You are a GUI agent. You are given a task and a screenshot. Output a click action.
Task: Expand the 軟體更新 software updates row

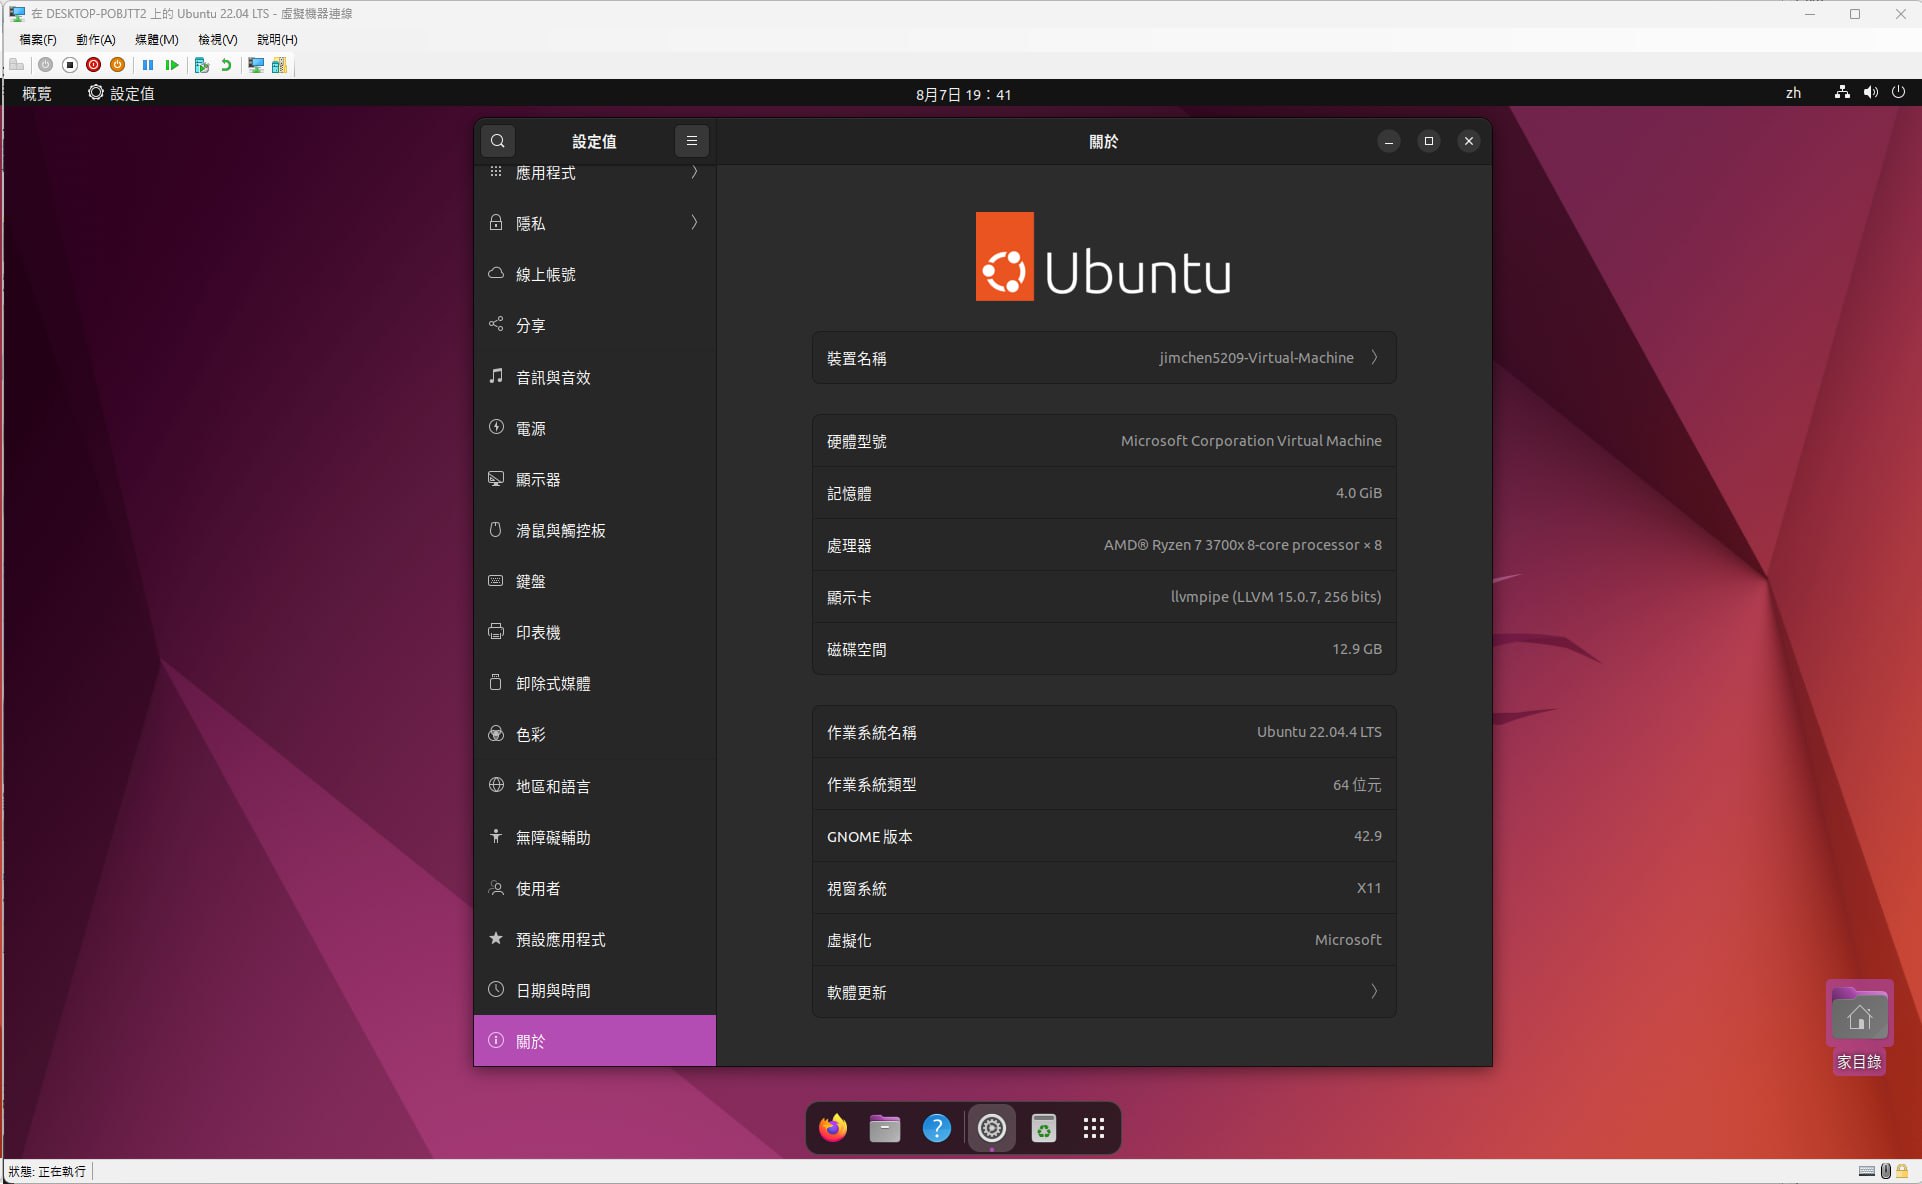pyautogui.click(x=1104, y=992)
